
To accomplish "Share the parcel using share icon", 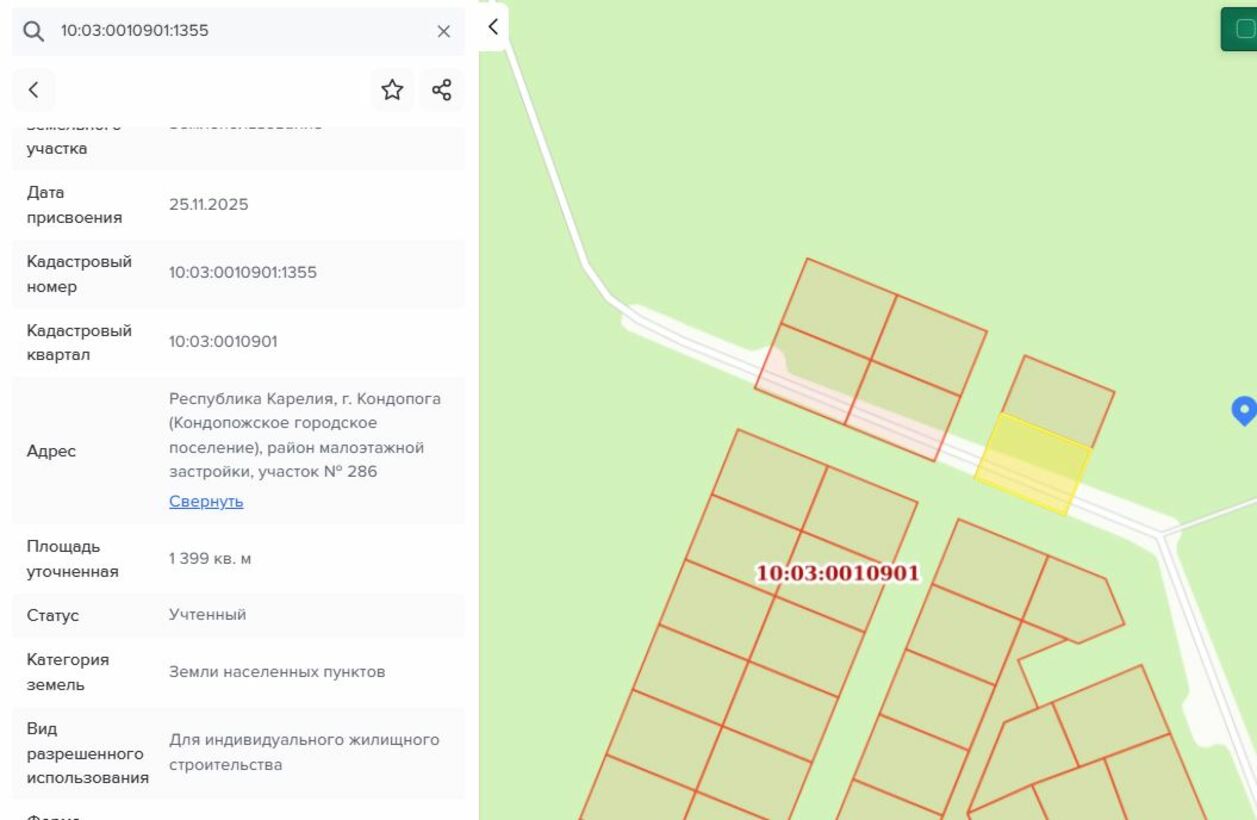I will pyautogui.click(x=442, y=90).
